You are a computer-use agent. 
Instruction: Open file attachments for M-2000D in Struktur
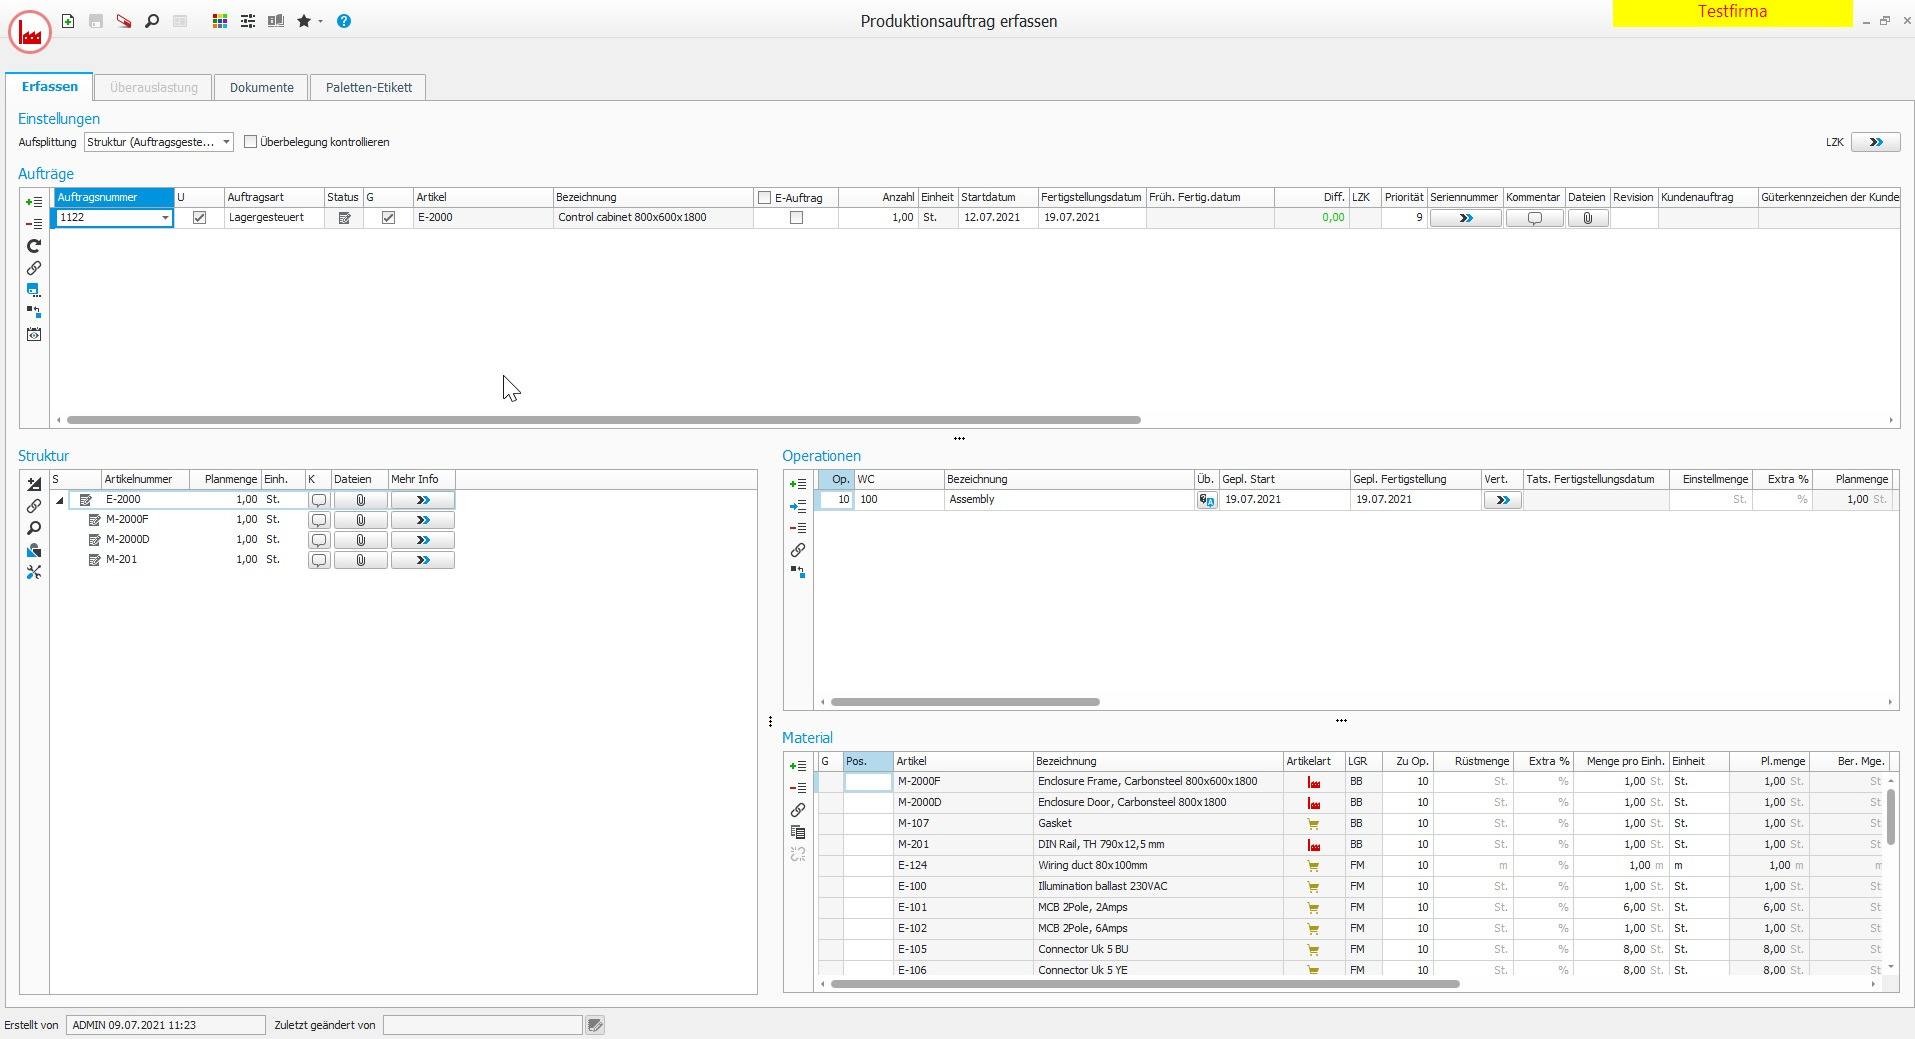pyautogui.click(x=361, y=540)
